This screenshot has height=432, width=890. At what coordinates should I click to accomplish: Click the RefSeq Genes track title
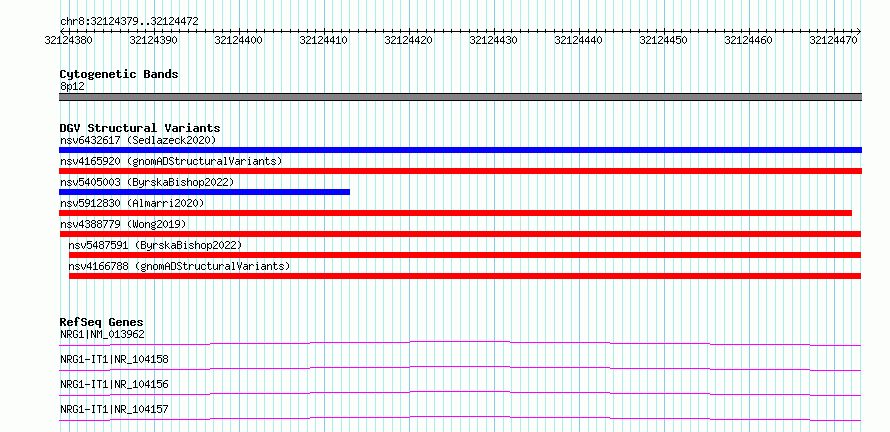click(x=101, y=322)
